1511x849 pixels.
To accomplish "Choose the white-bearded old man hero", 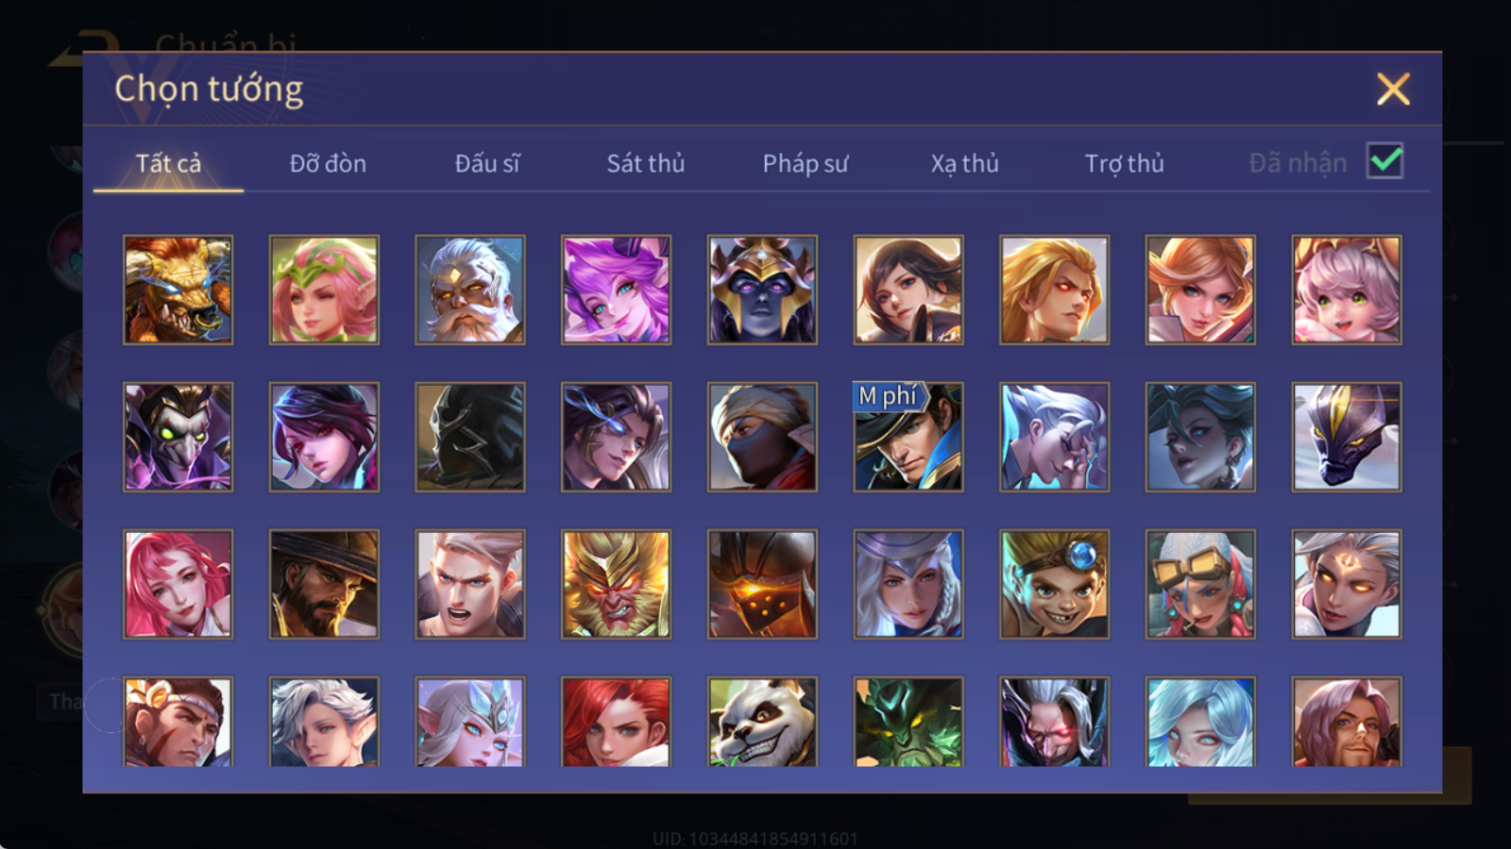I will click(x=470, y=290).
